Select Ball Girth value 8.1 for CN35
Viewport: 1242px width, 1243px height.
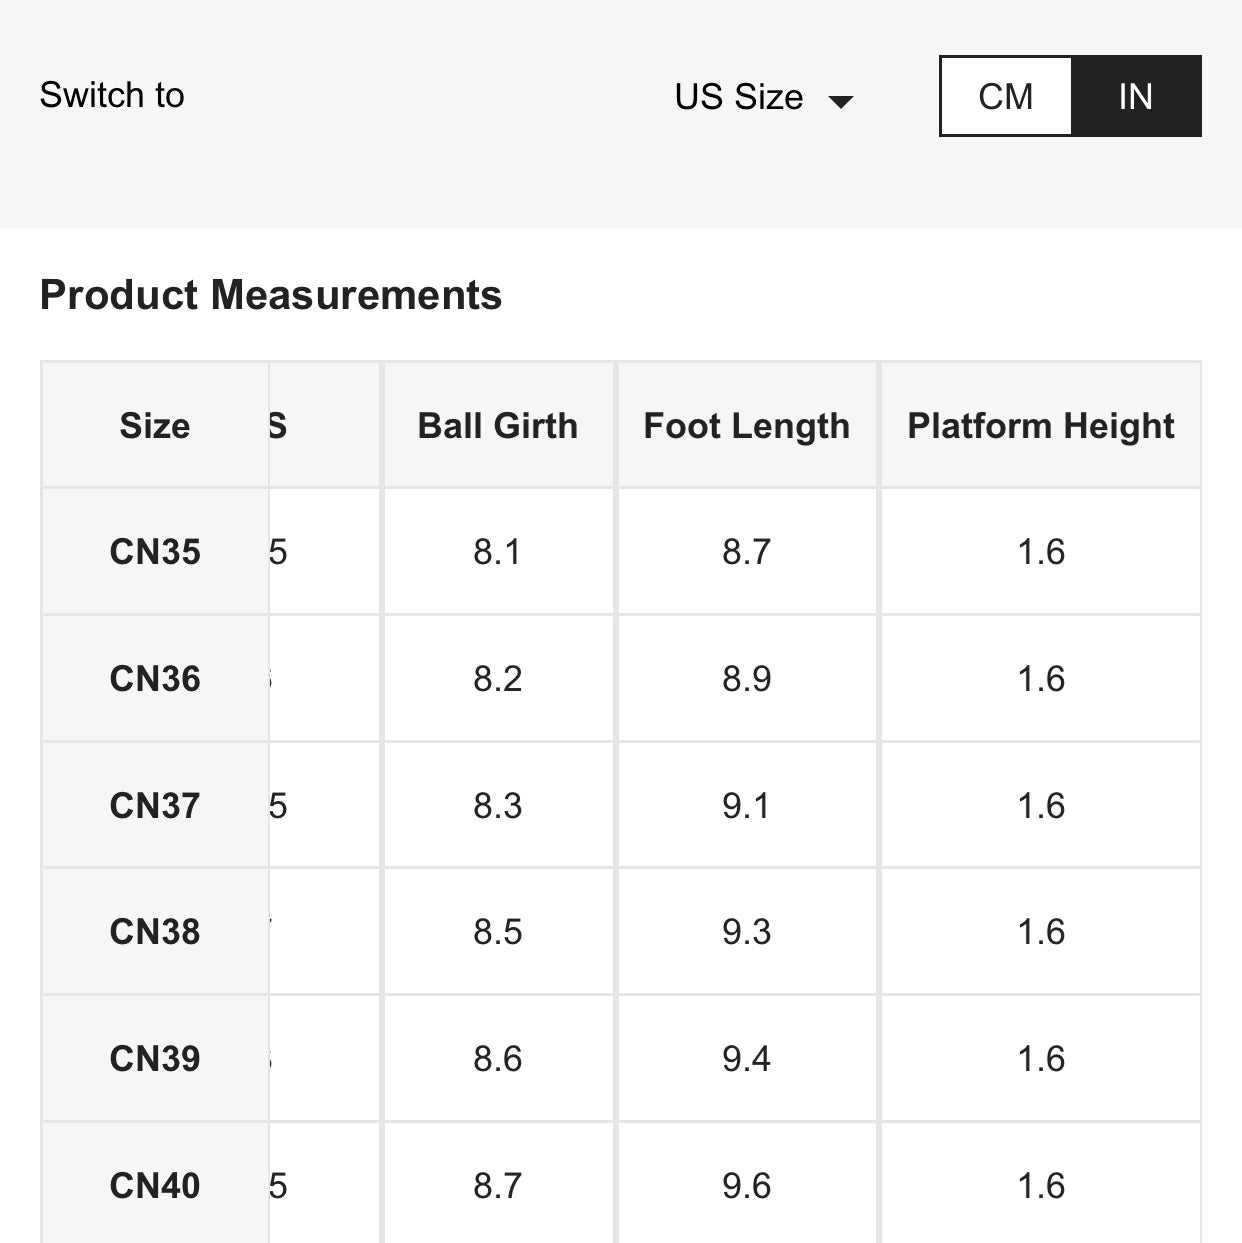pos(498,551)
